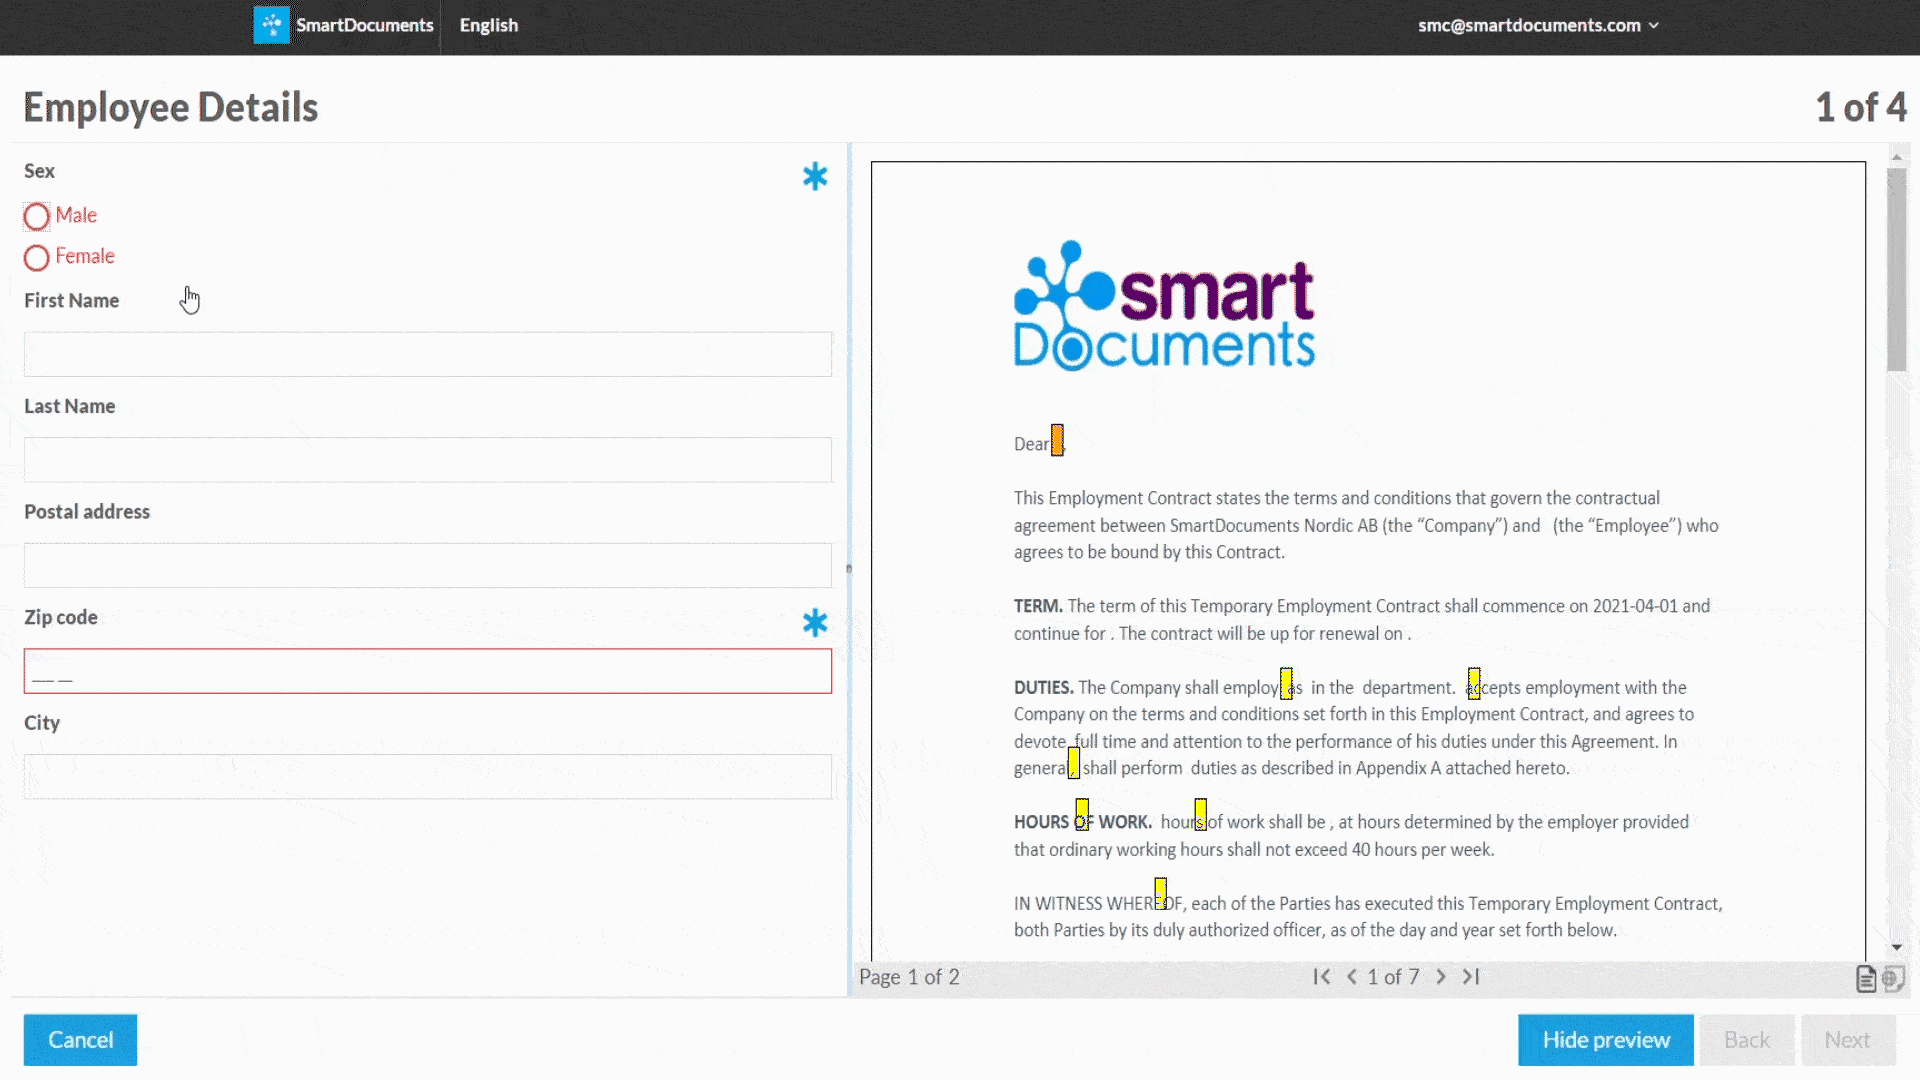
Task: Click the required asterisk next to Sex
Action: click(x=815, y=177)
